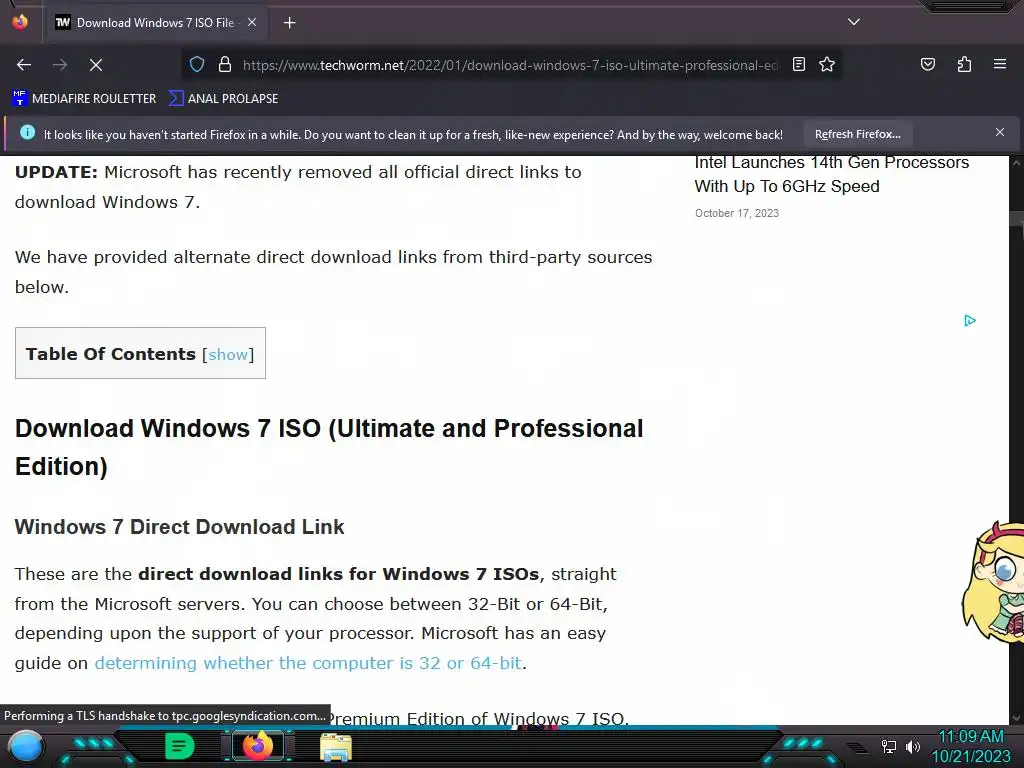Open MEDIAFIRE ROULETTER bookmark

pyautogui.click(x=84, y=99)
